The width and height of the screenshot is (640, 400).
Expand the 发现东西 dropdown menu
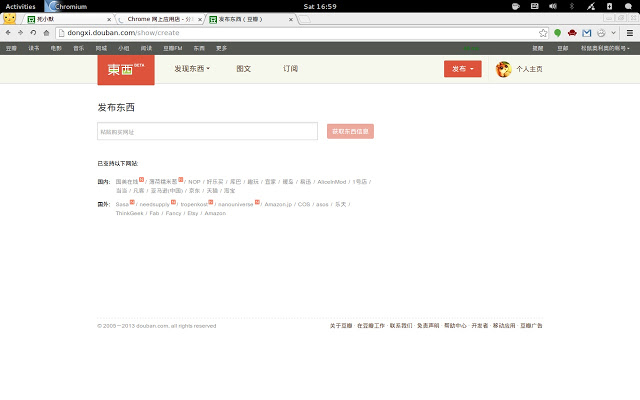coord(192,69)
